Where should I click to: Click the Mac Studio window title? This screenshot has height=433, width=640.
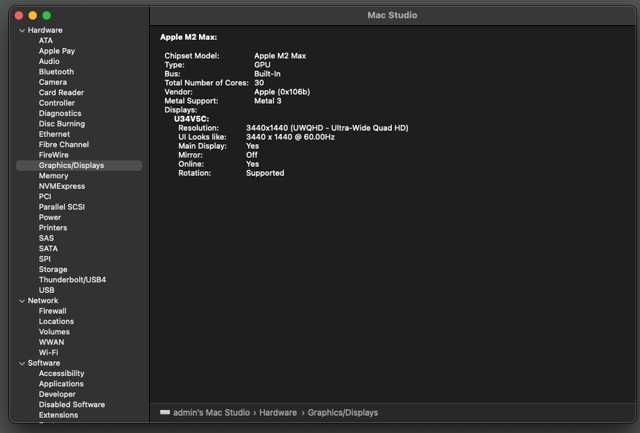coord(392,16)
